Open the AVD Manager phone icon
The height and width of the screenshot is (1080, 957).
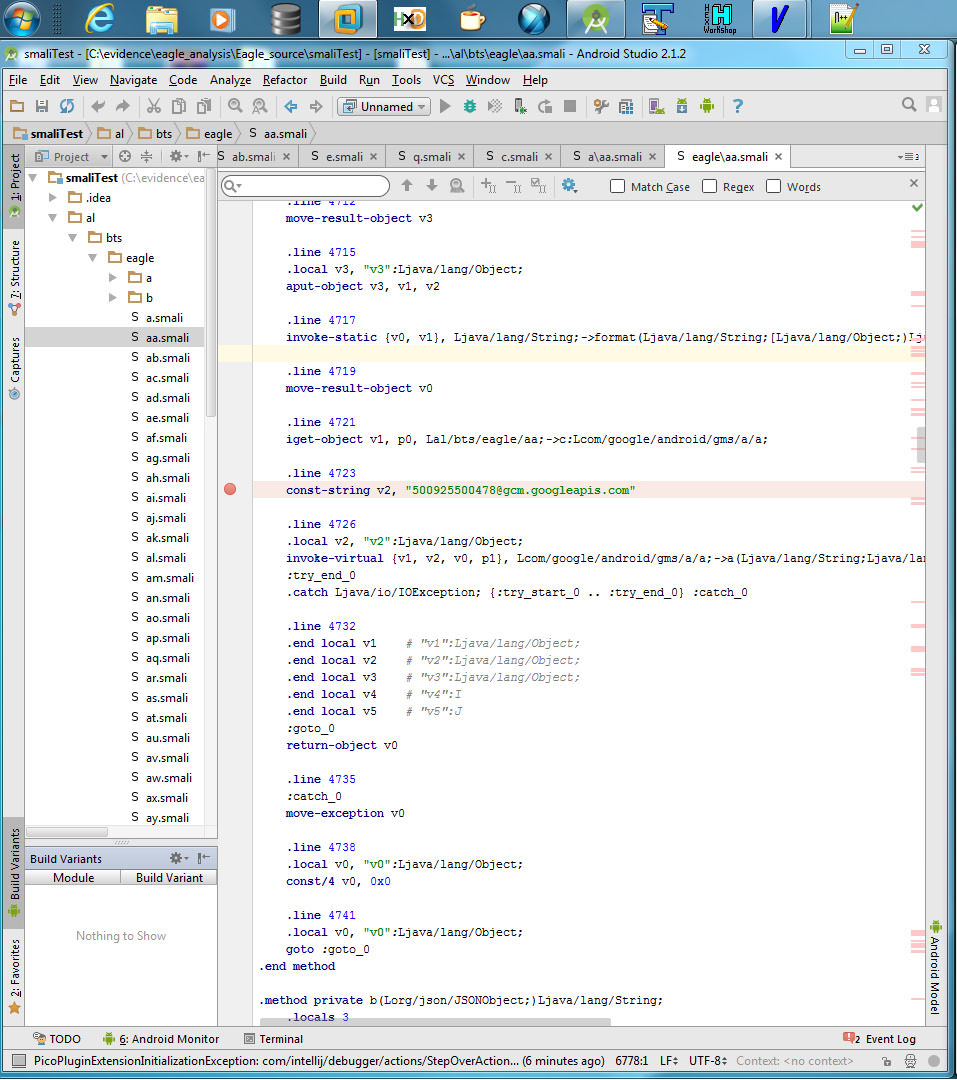656,106
